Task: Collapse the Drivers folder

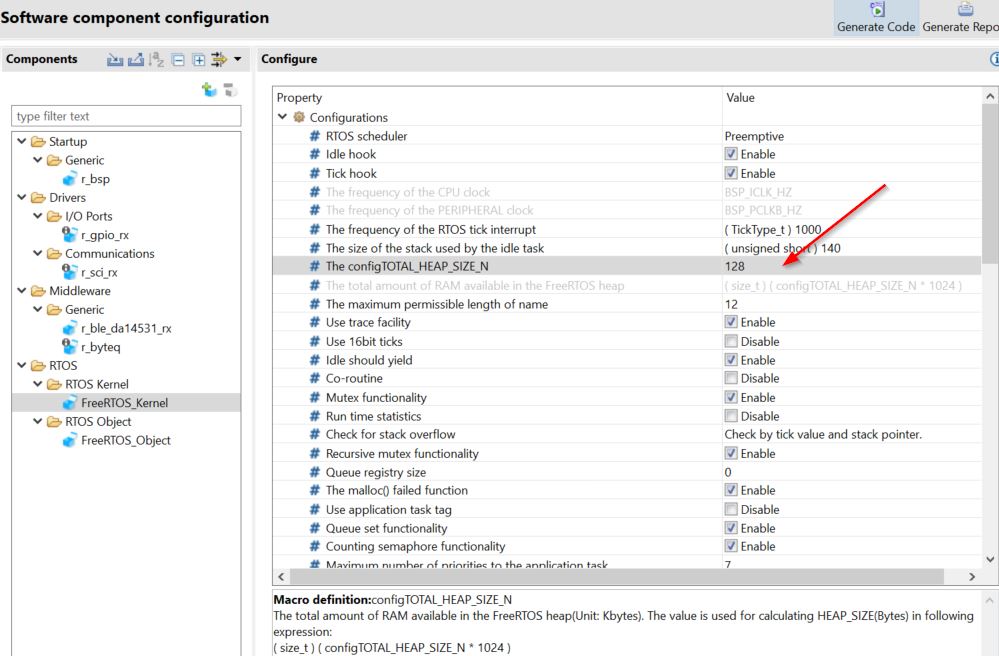Action: 22,197
